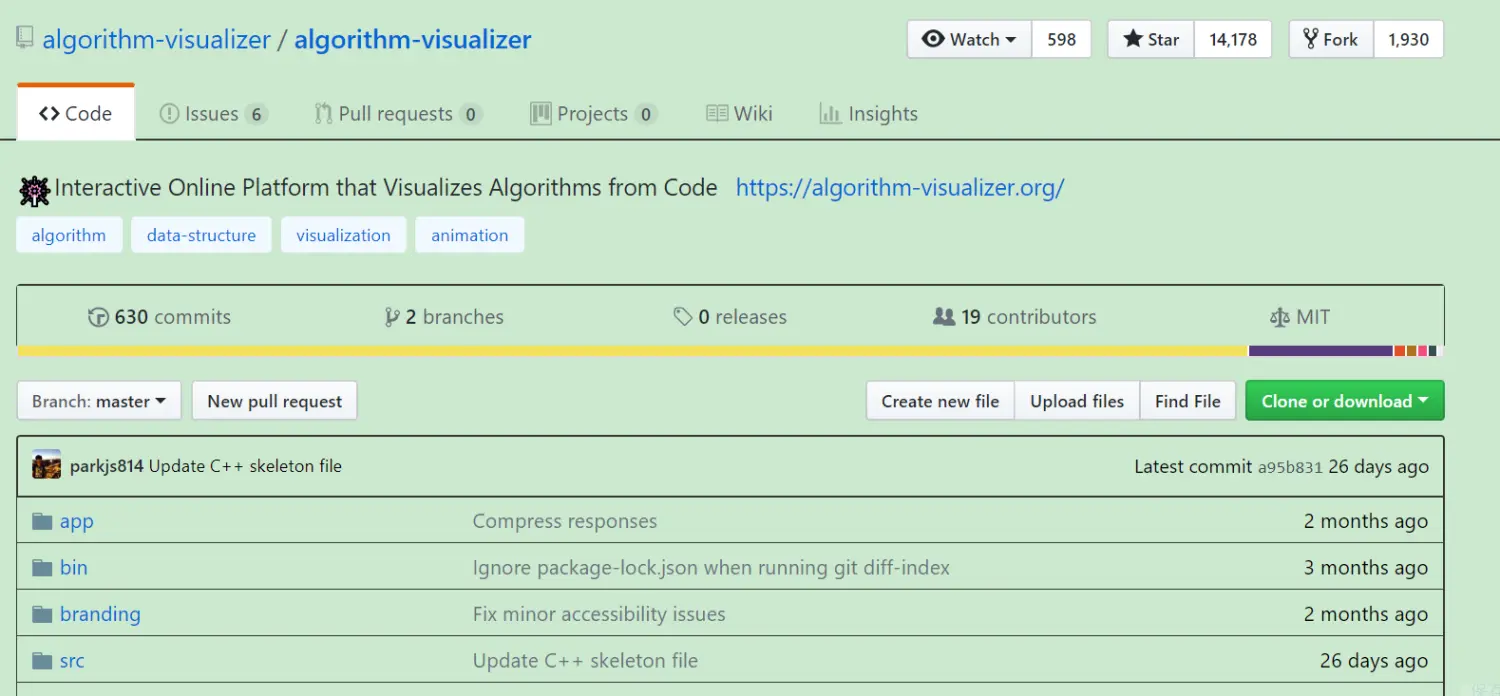This screenshot has width=1500, height=696.
Task: Open the Fix minor accessibility issues commit message
Action: [x=599, y=614]
